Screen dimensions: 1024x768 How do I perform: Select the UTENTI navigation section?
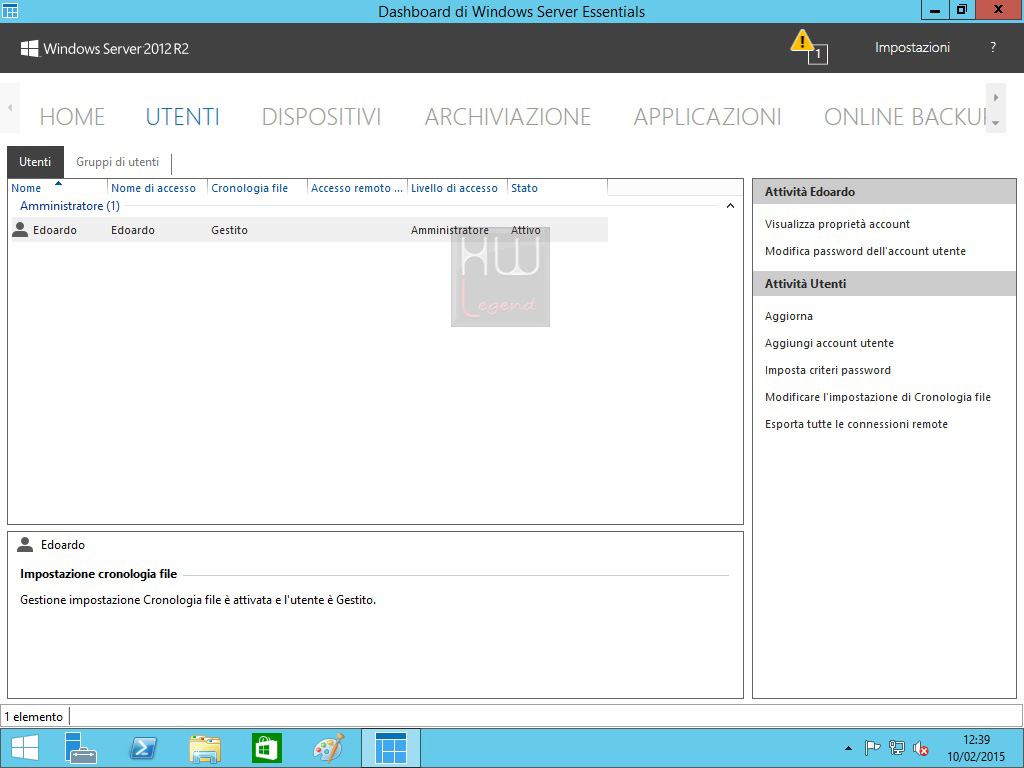point(182,117)
